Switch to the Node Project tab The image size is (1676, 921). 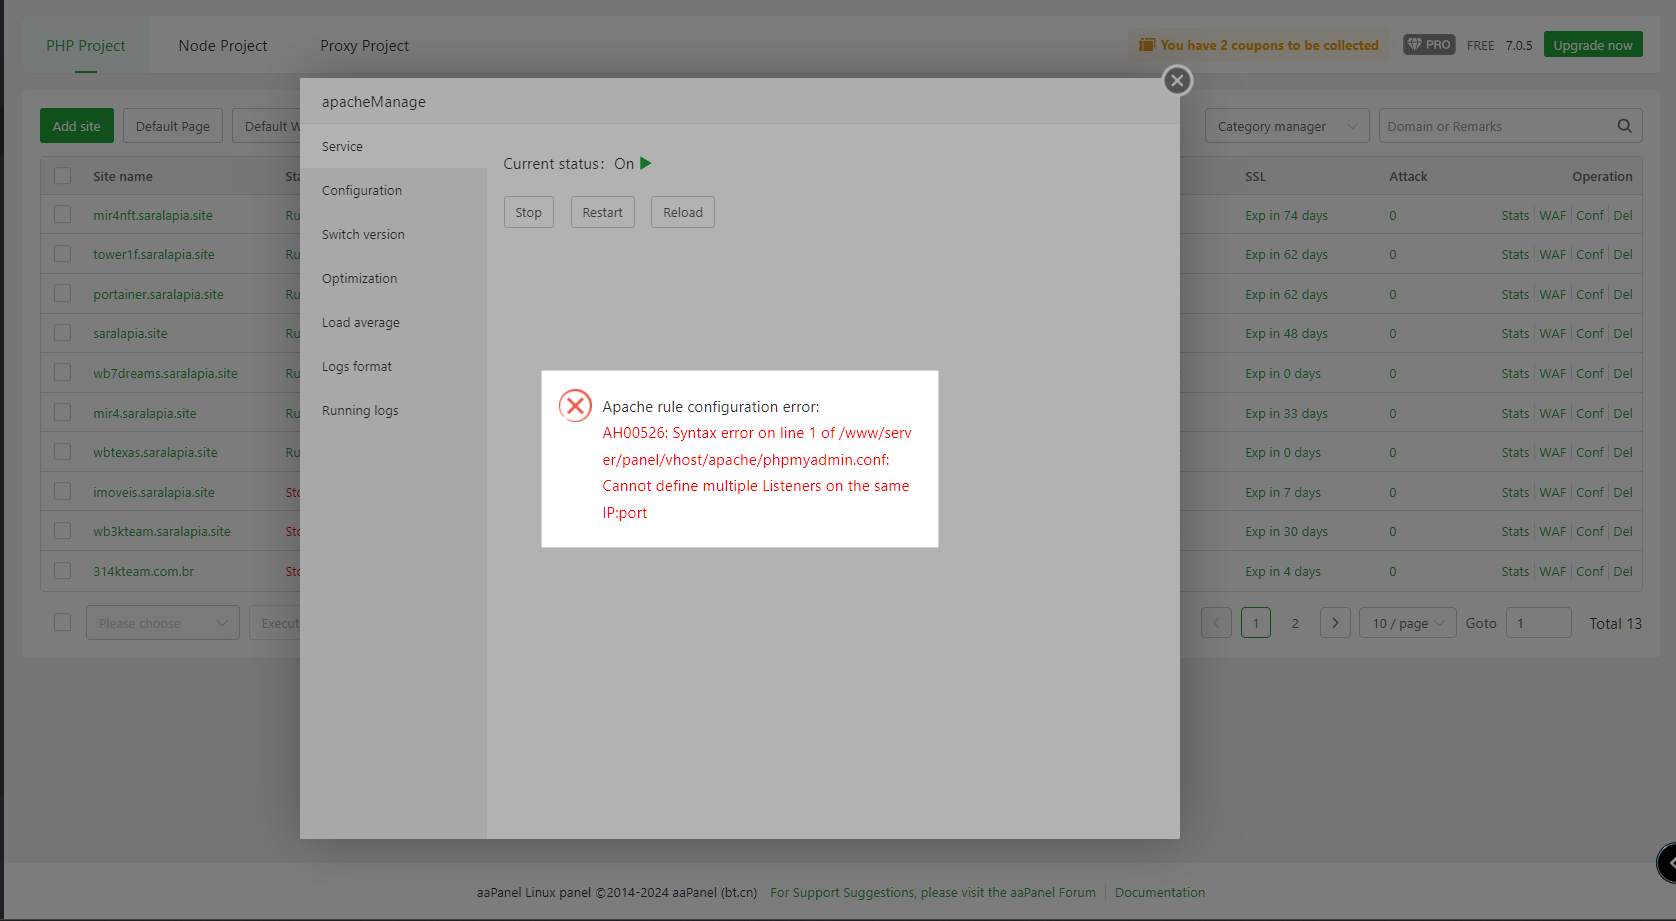[x=223, y=46]
